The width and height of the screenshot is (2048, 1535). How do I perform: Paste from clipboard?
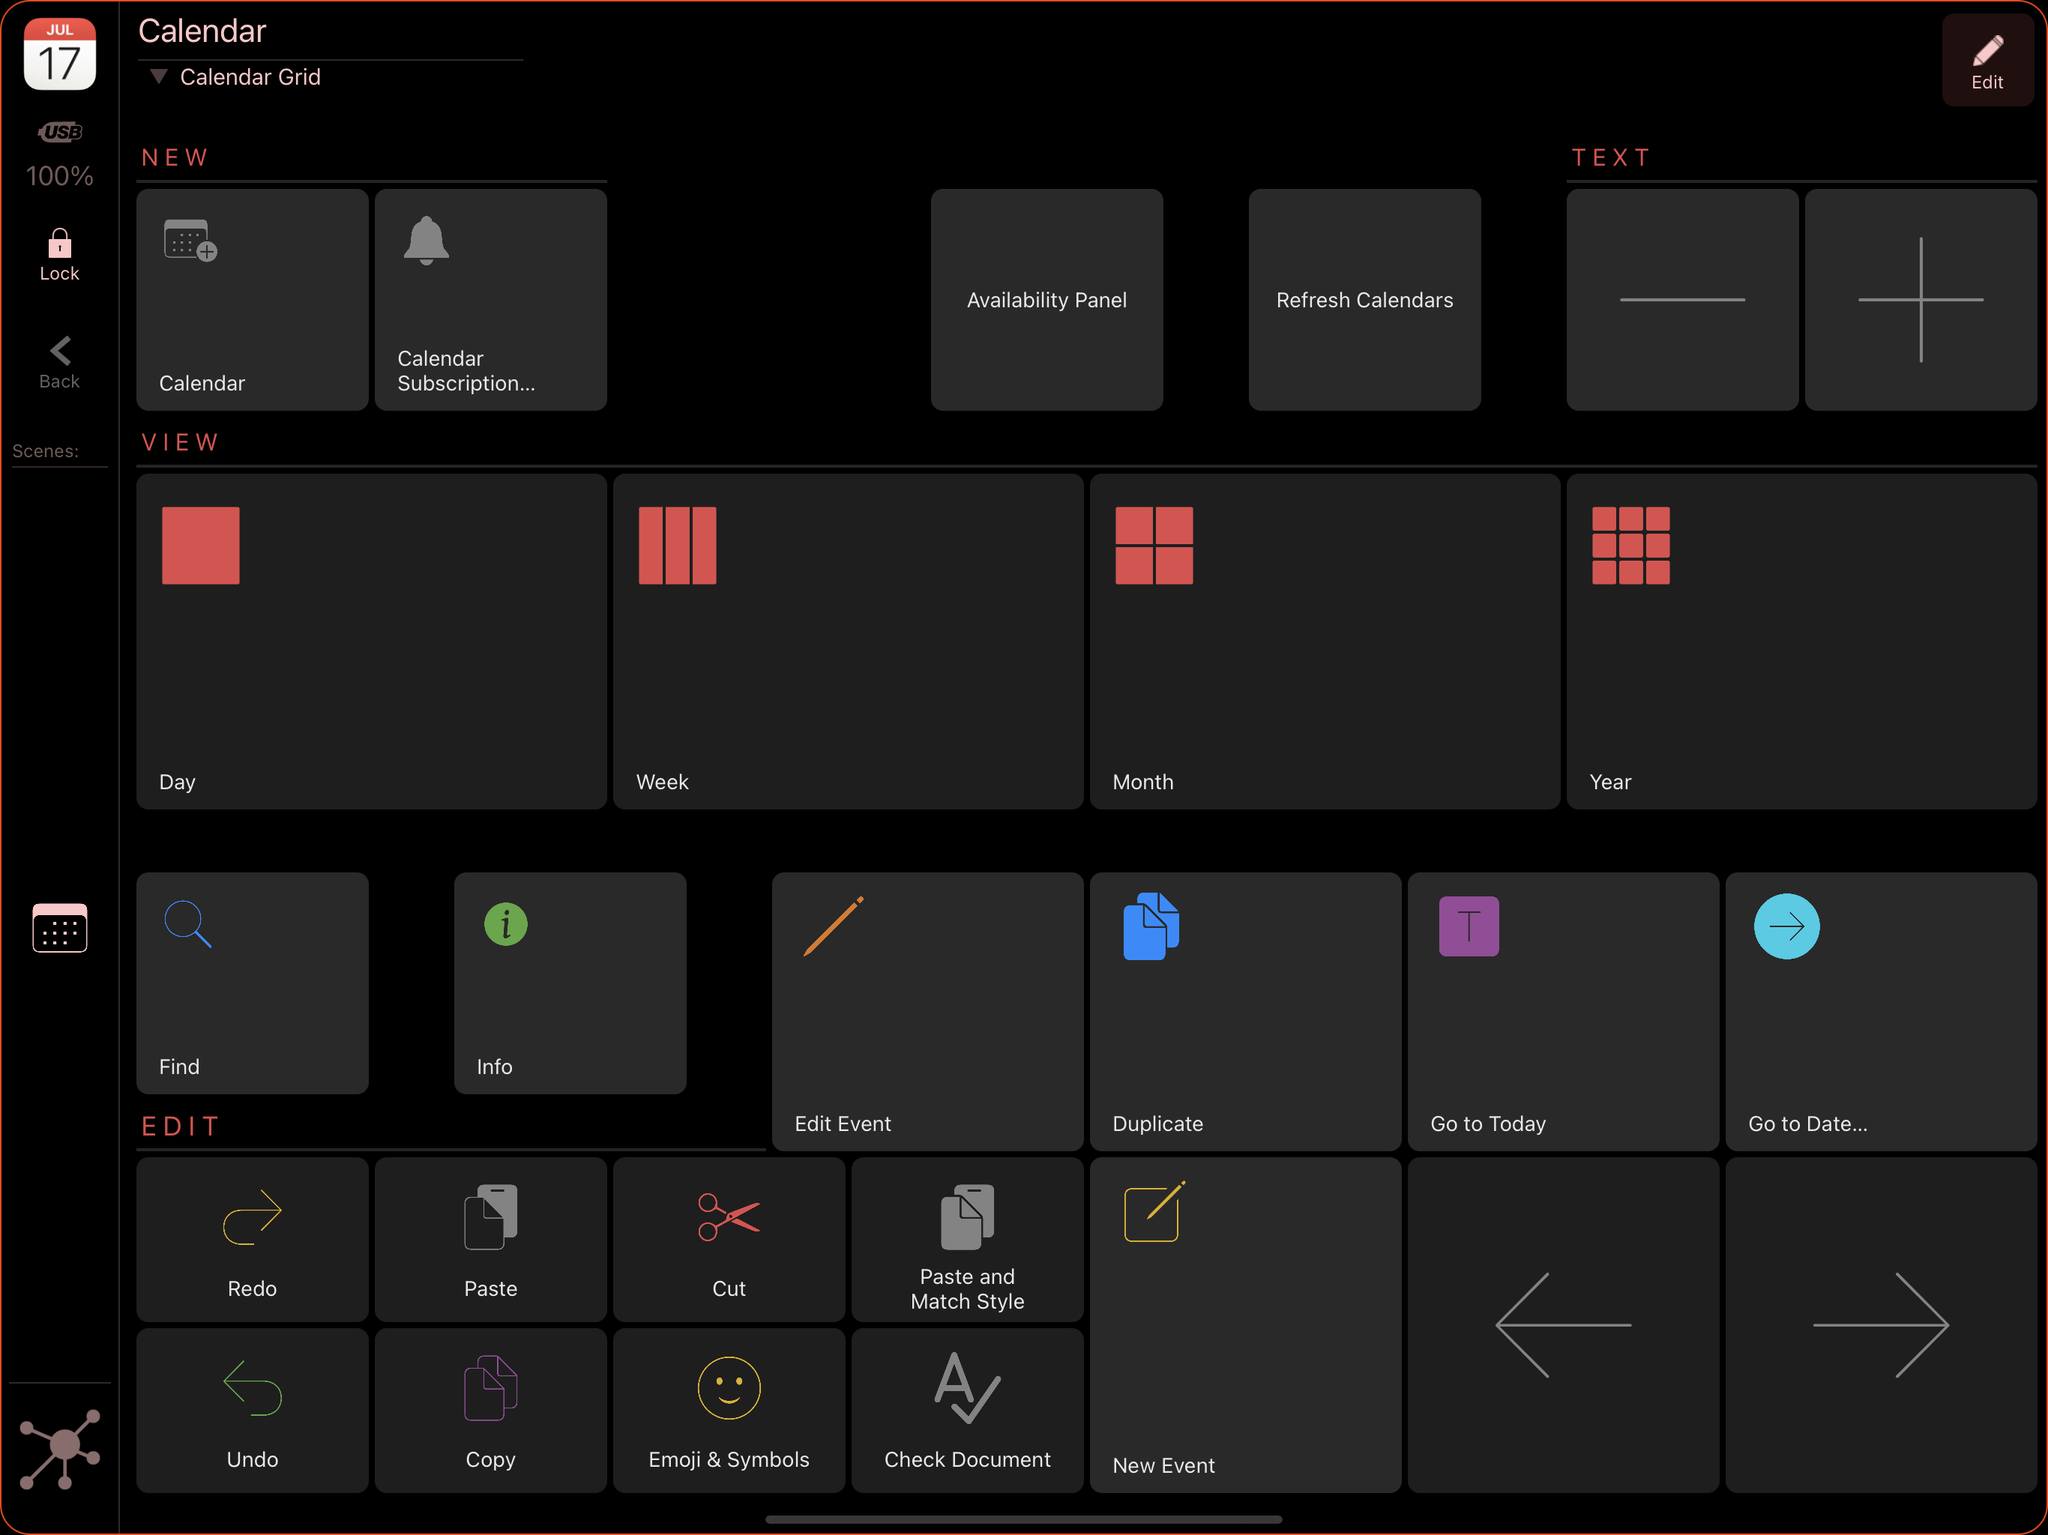pos(490,1239)
